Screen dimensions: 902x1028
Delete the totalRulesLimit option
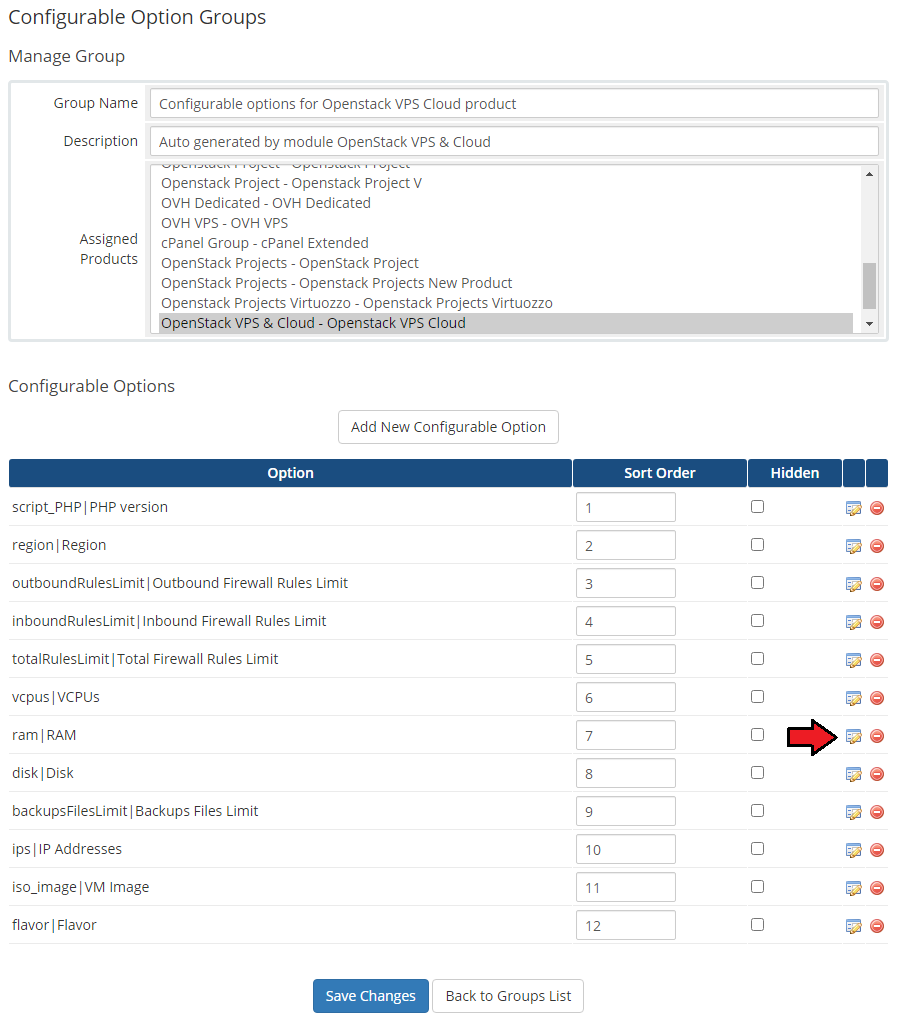876,660
